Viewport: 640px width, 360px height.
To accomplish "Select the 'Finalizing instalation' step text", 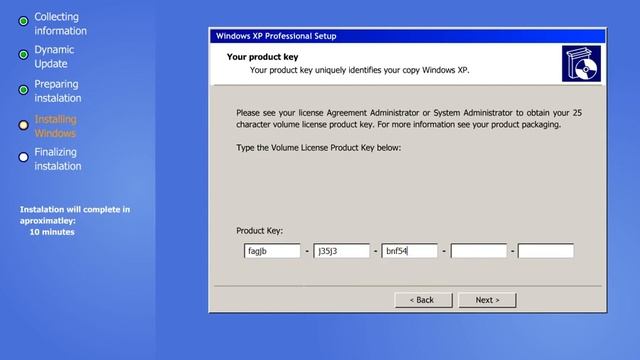I will [58, 159].
